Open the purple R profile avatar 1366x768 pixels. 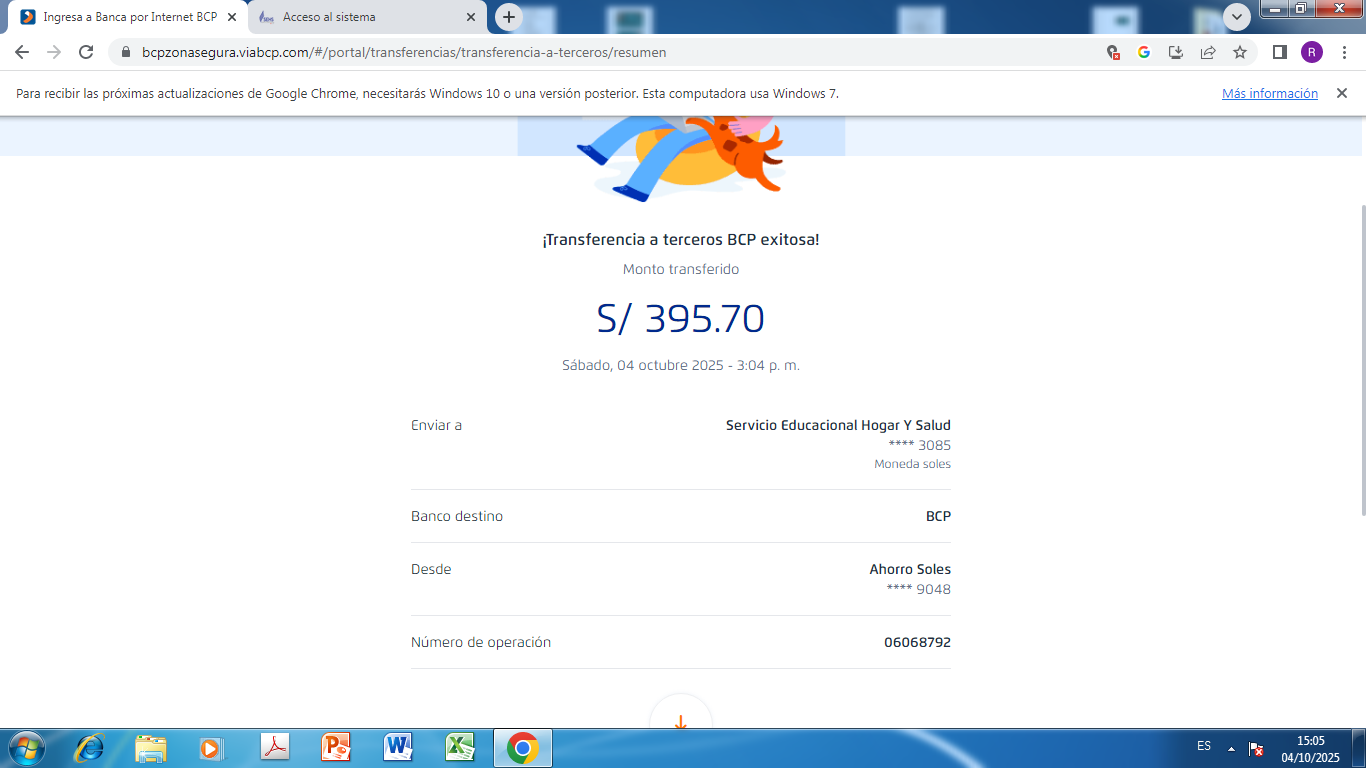[1311, 52]
